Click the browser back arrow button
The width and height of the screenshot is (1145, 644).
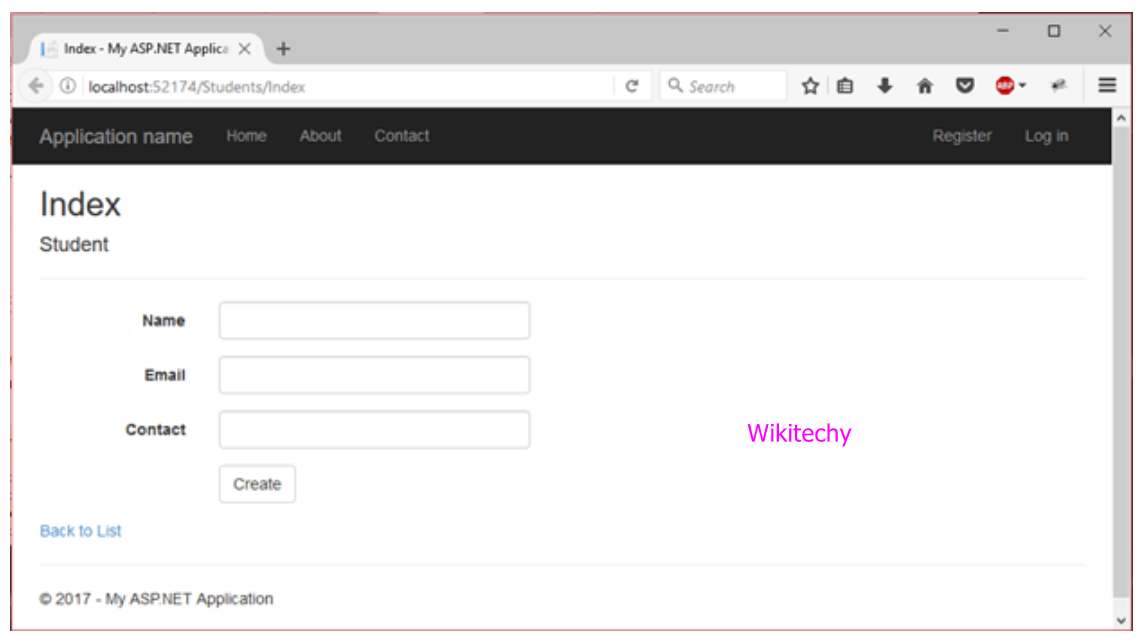[36, 87]
